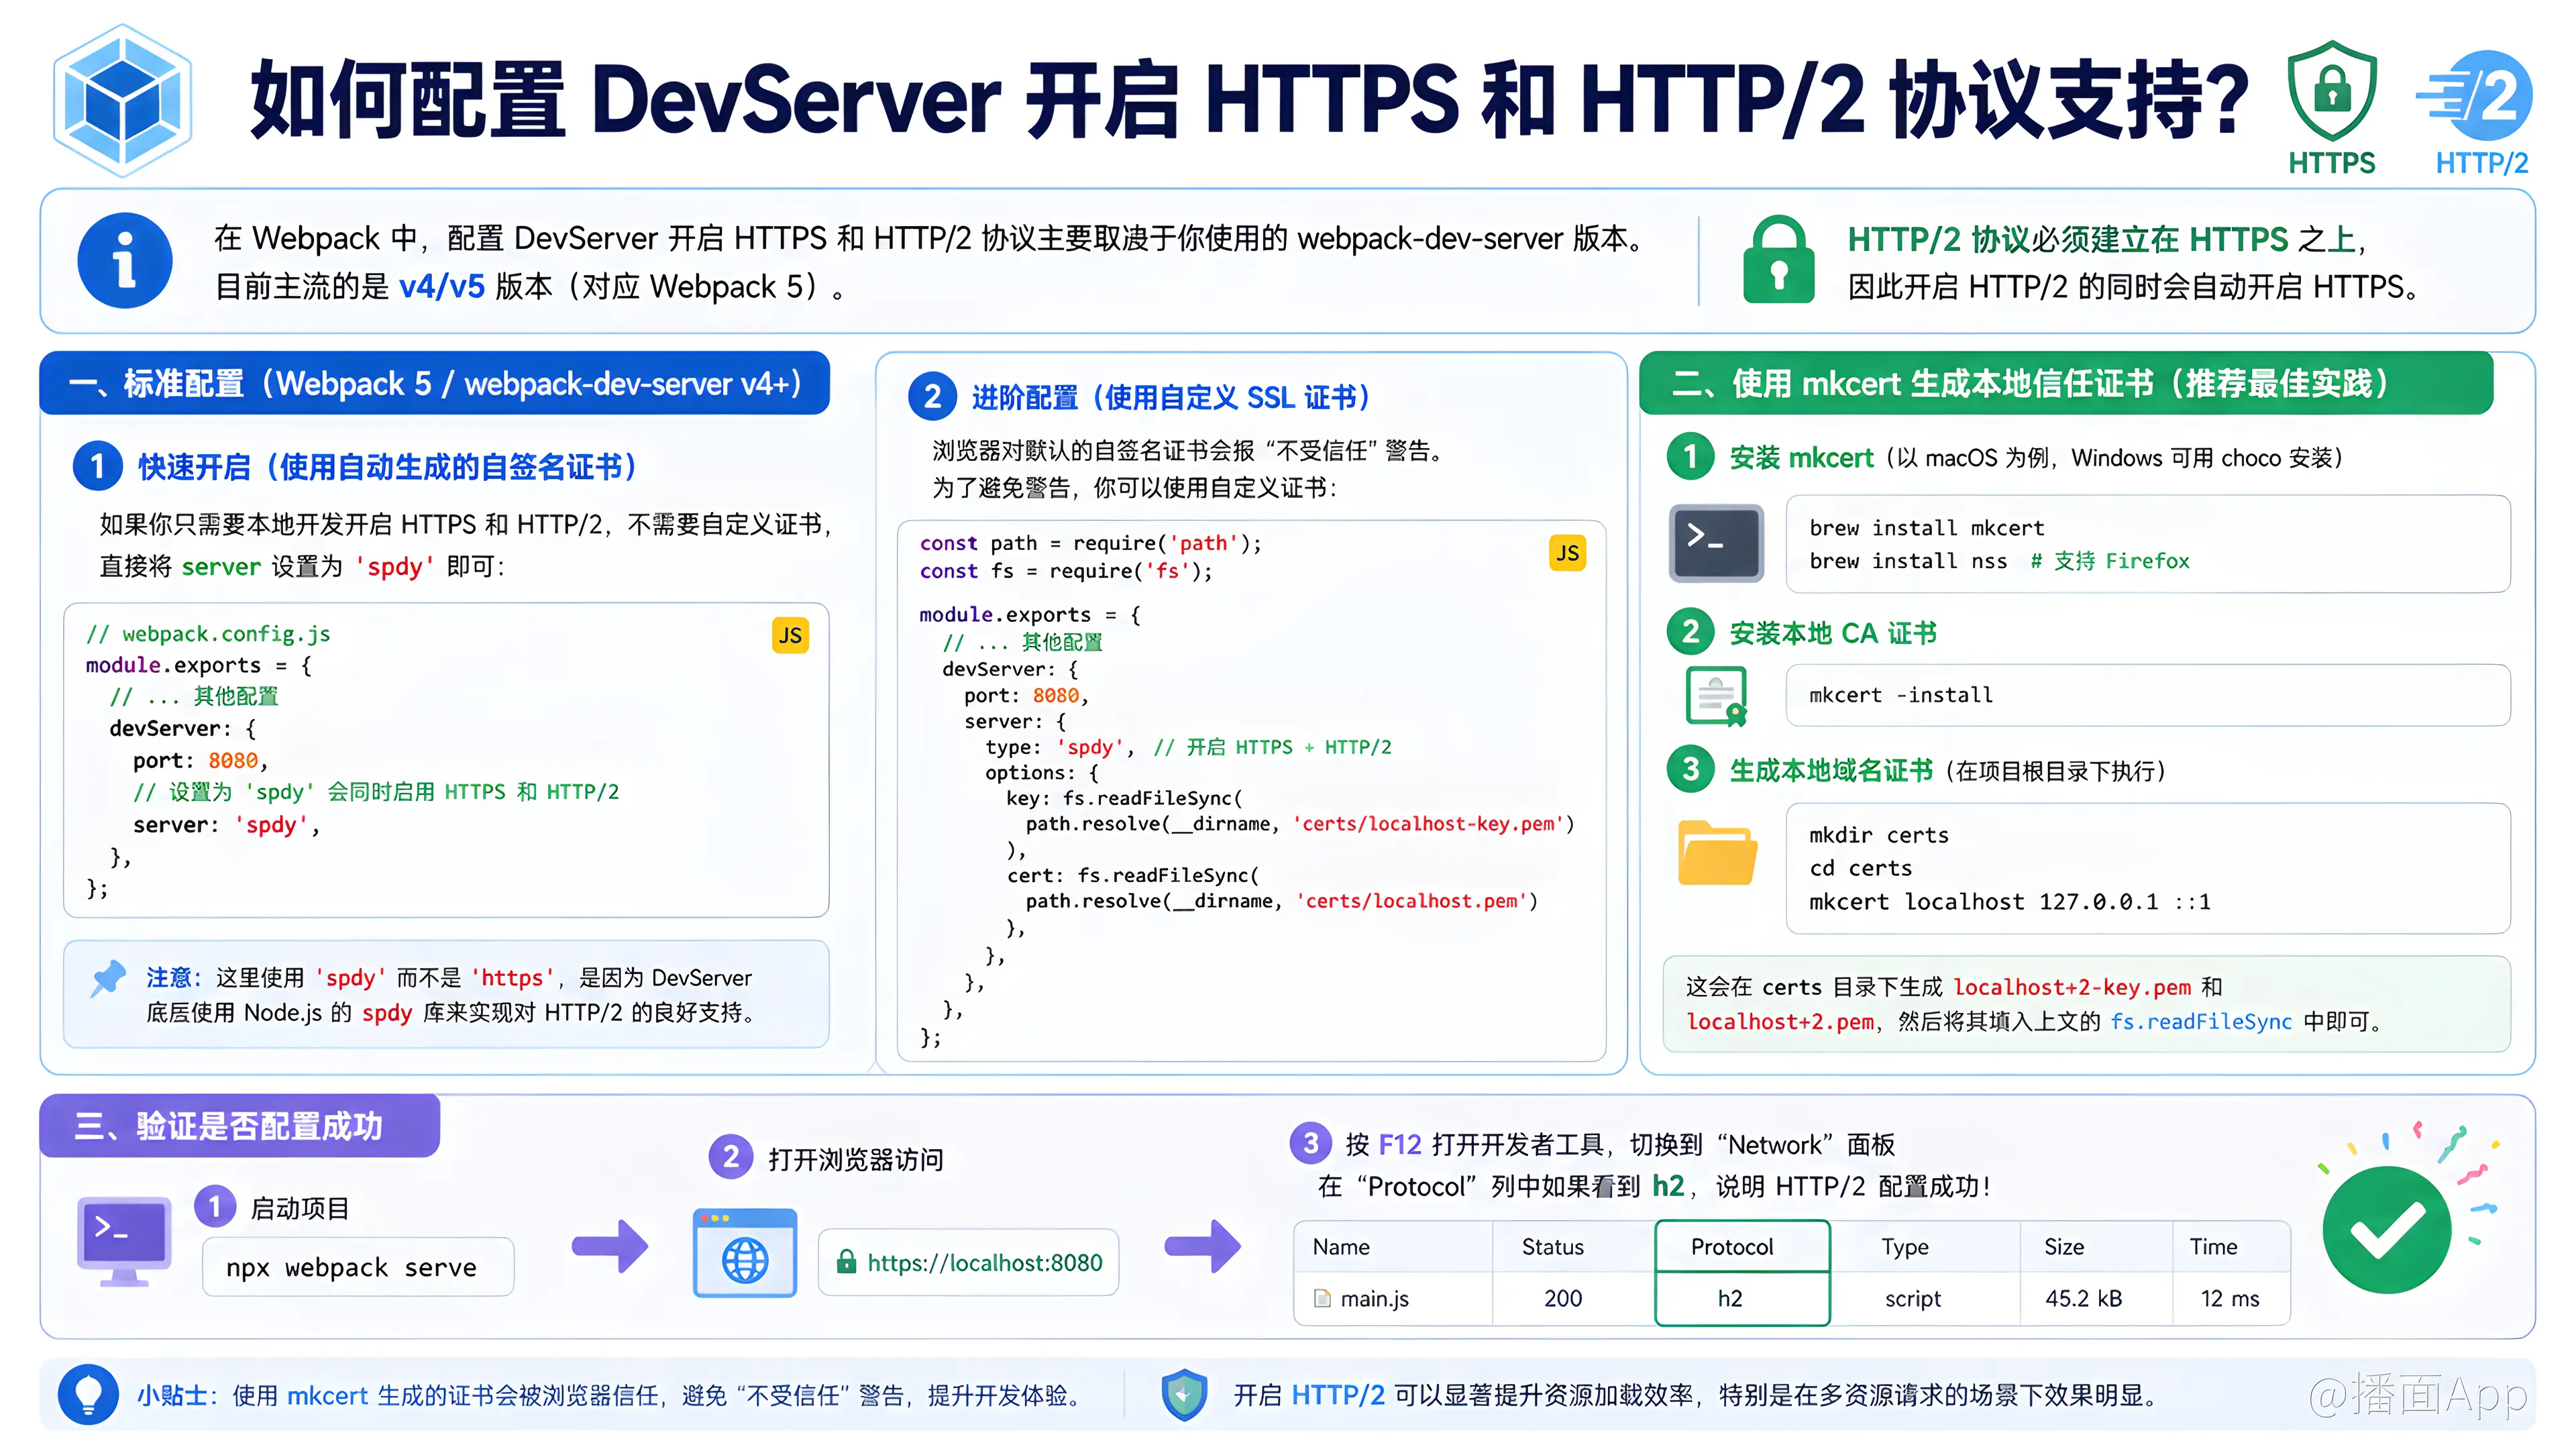This screenshot has width=2576, height=1449.
Task: Click the "安装本地 CA 证书" heading
Action: (x=1833, y=633)
